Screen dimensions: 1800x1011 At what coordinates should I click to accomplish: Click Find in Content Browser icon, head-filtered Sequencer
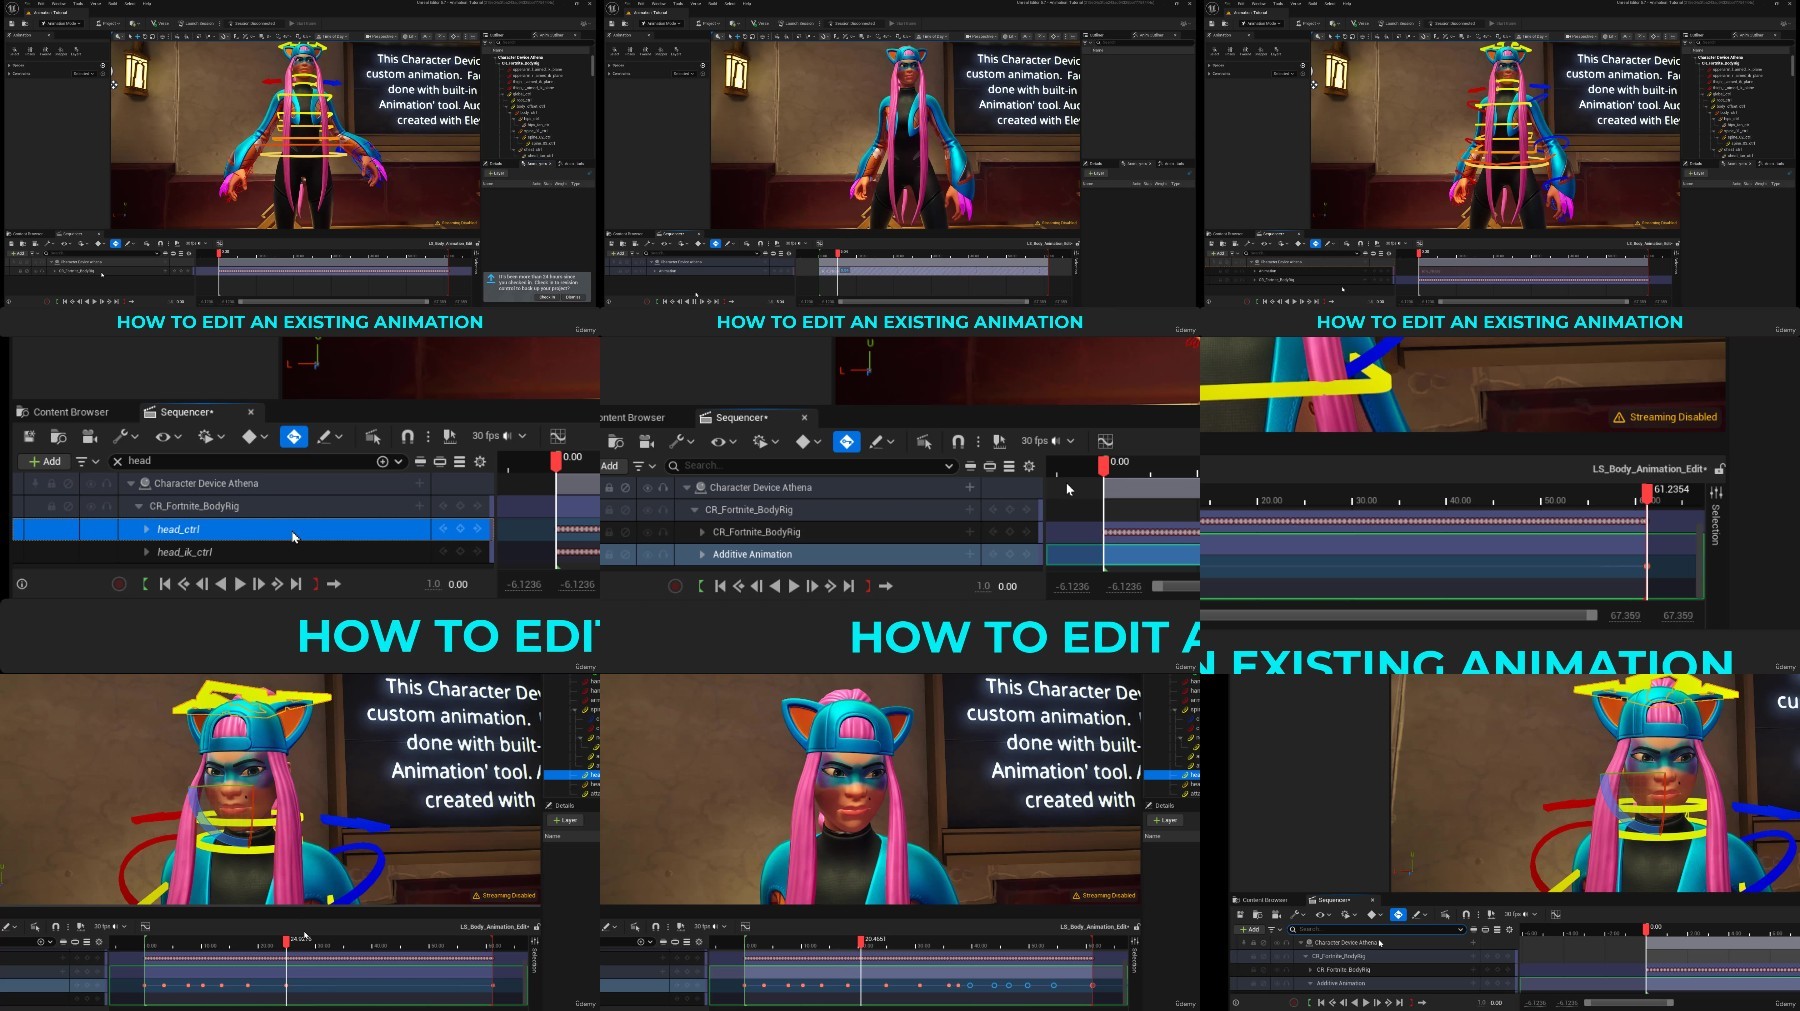pyautogui.click(x=59, y=436)
